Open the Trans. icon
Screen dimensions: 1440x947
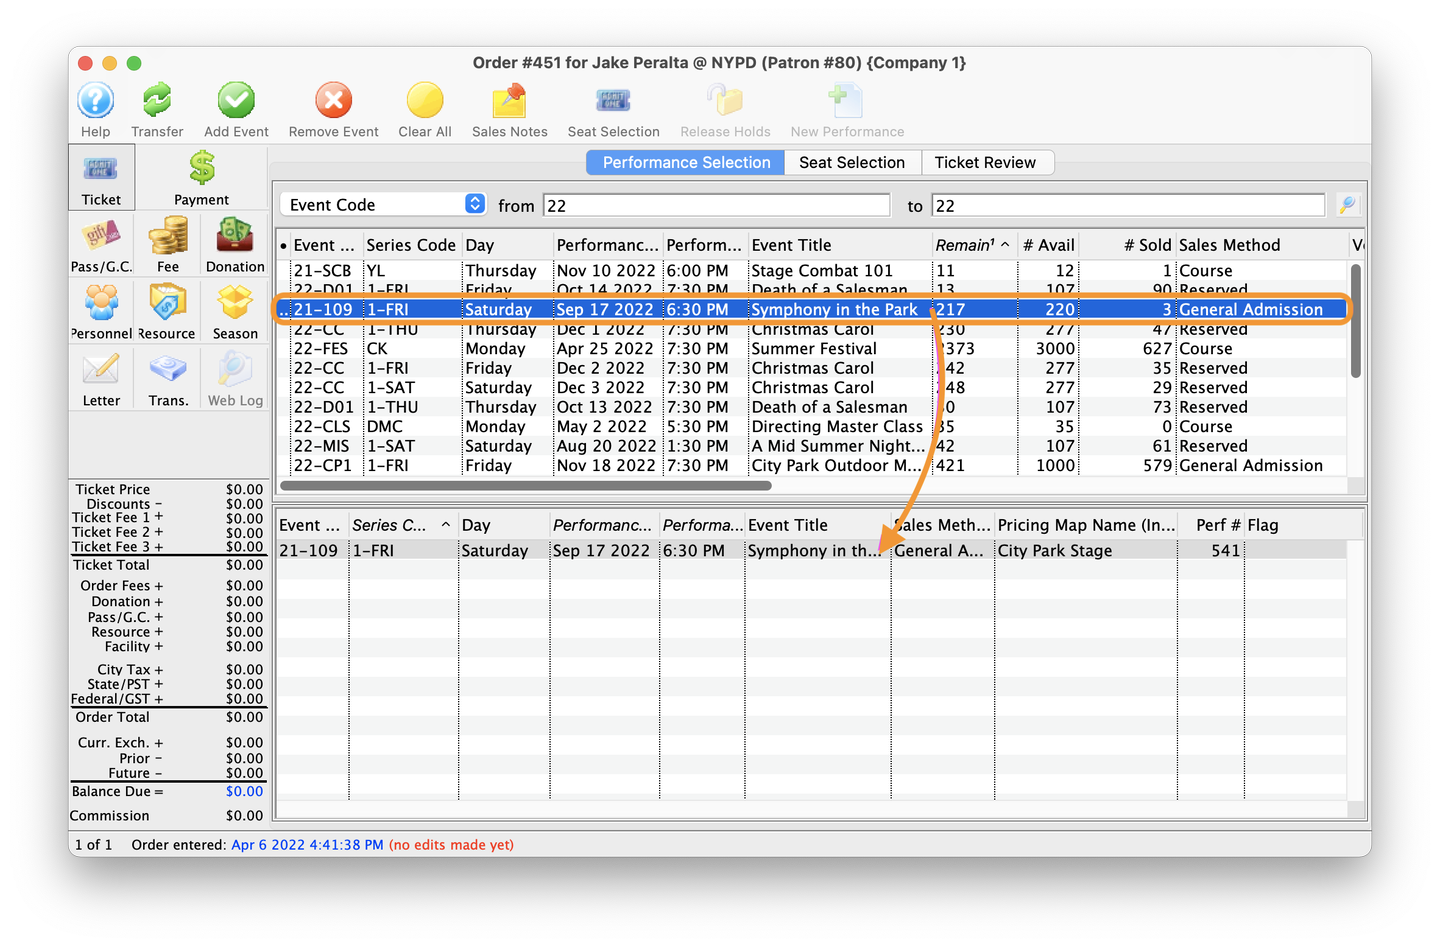[168, 370]
